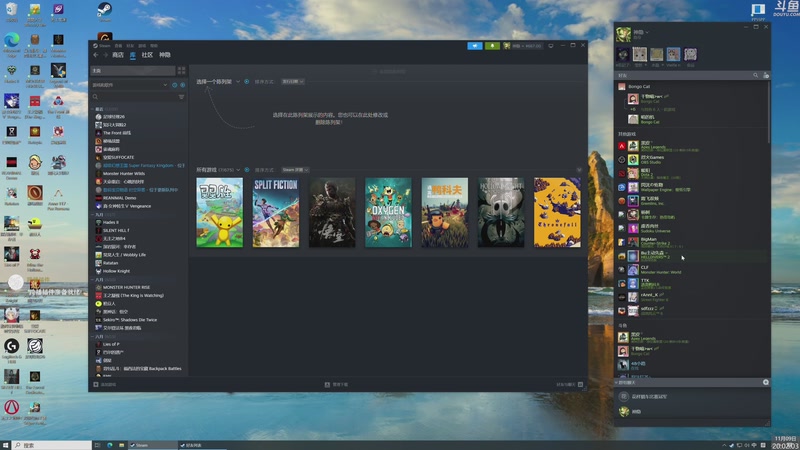Select Backpack Battles in library list
800x450 pixels.
point(139,368)
